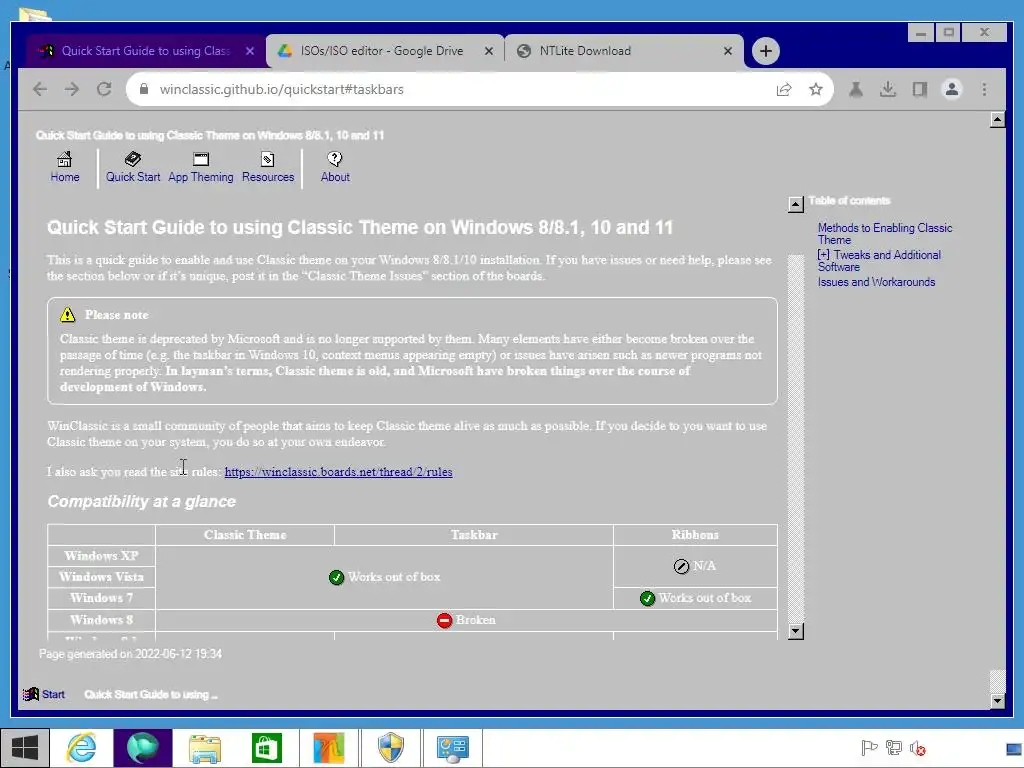Open the downloads tray icon
This screenshot has height=768, width=1024.
[x=888, y=89]
